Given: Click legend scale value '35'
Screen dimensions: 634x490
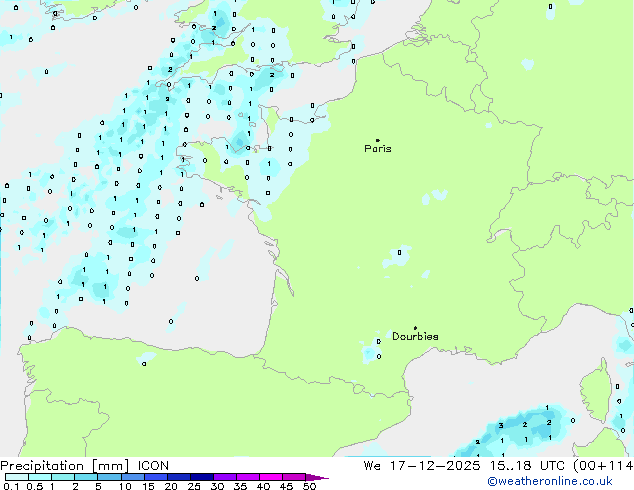Looking at the screenshot, I should click(240, 486).
